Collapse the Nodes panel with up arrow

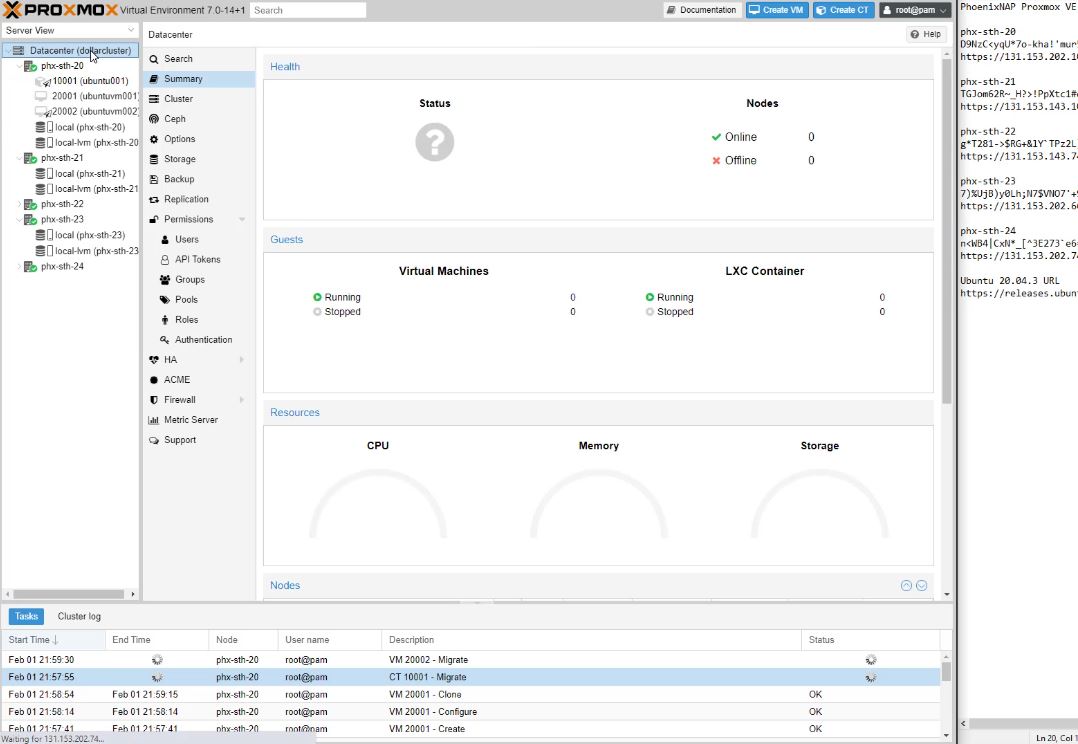pyautogui.click(x=906, y=586)
